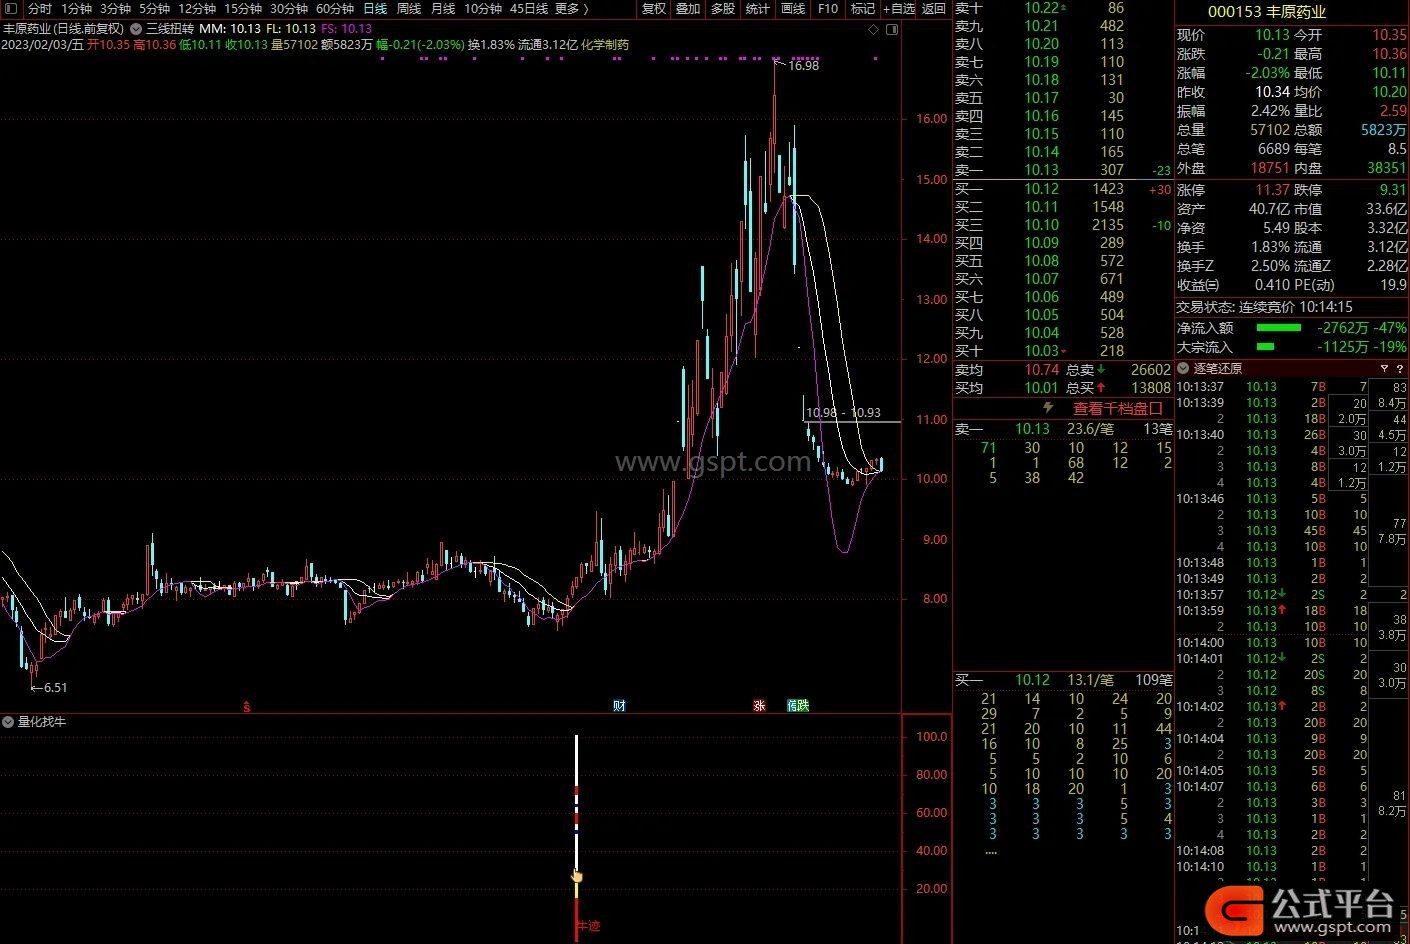Switch to 月线 monthly chart

point(443,8)
